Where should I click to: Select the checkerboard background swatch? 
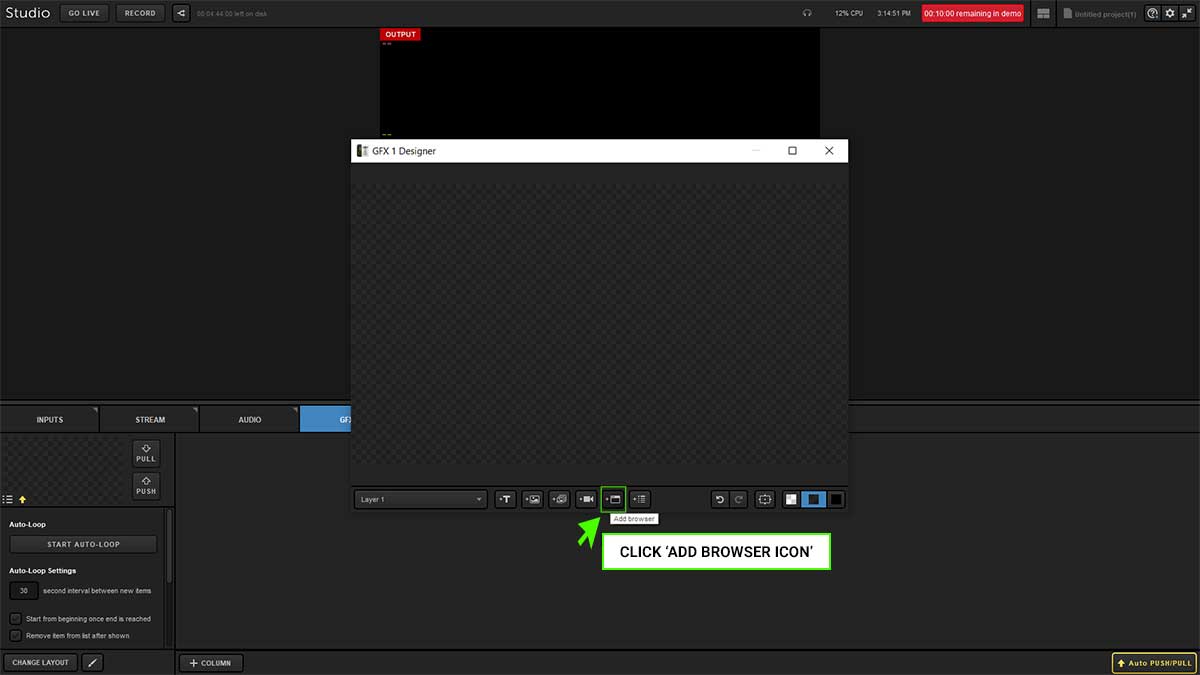791,499
